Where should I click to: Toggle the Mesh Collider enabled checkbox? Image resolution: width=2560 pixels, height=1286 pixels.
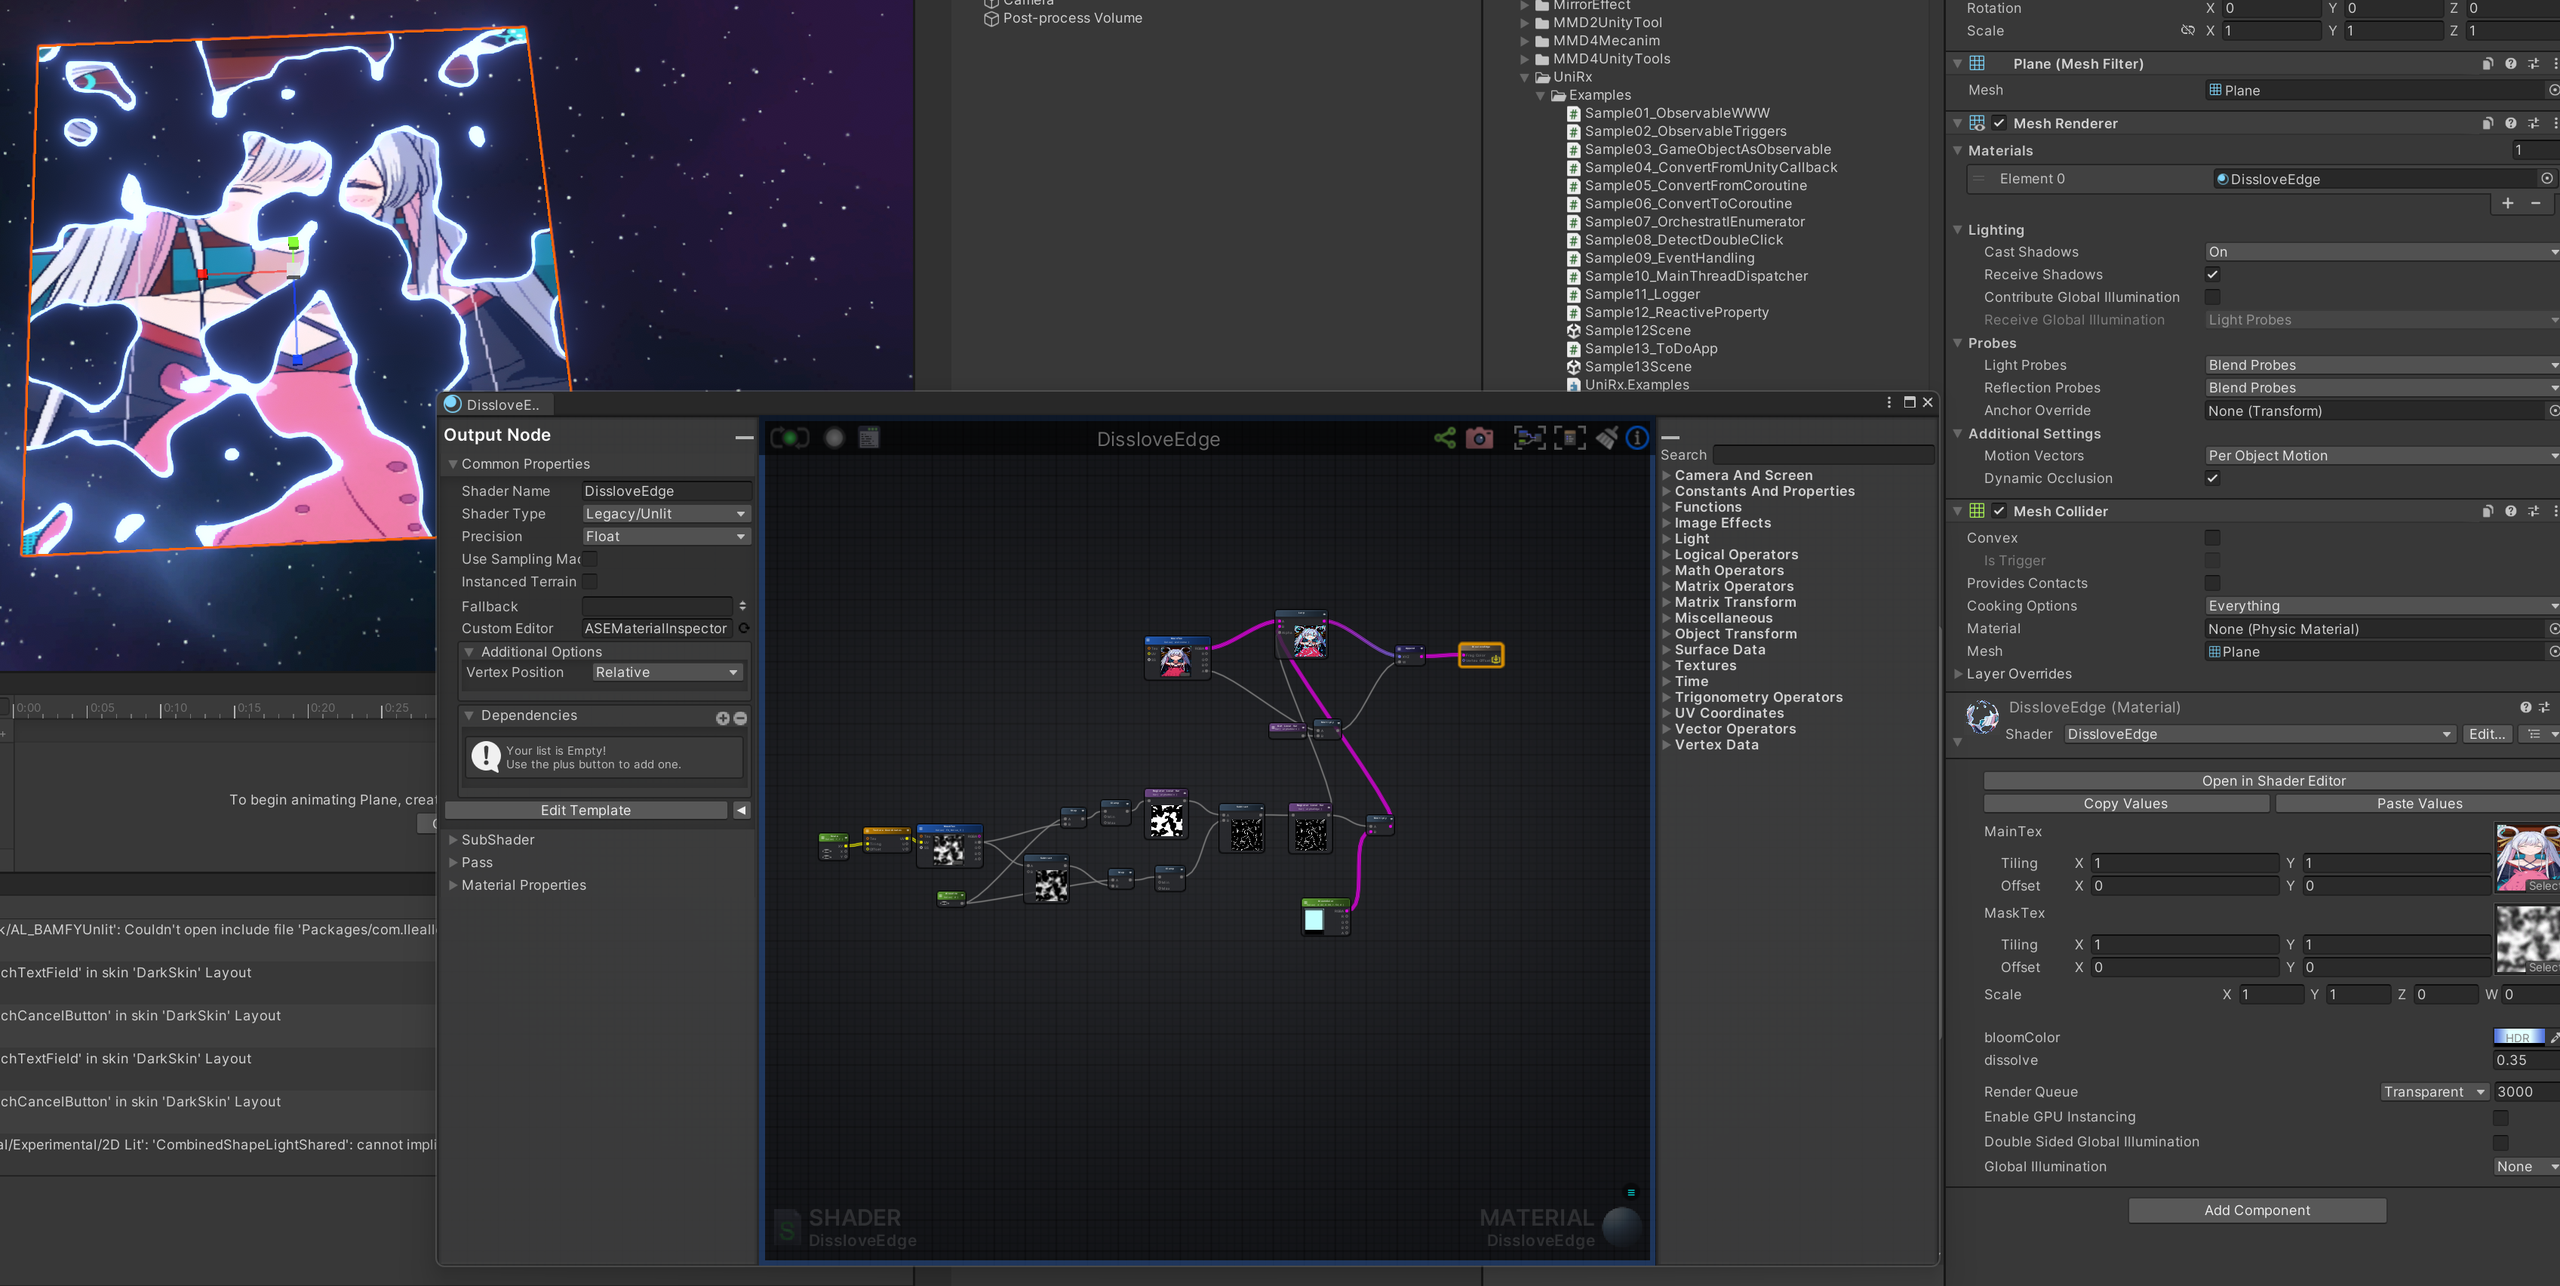(x=1998, y=511)
